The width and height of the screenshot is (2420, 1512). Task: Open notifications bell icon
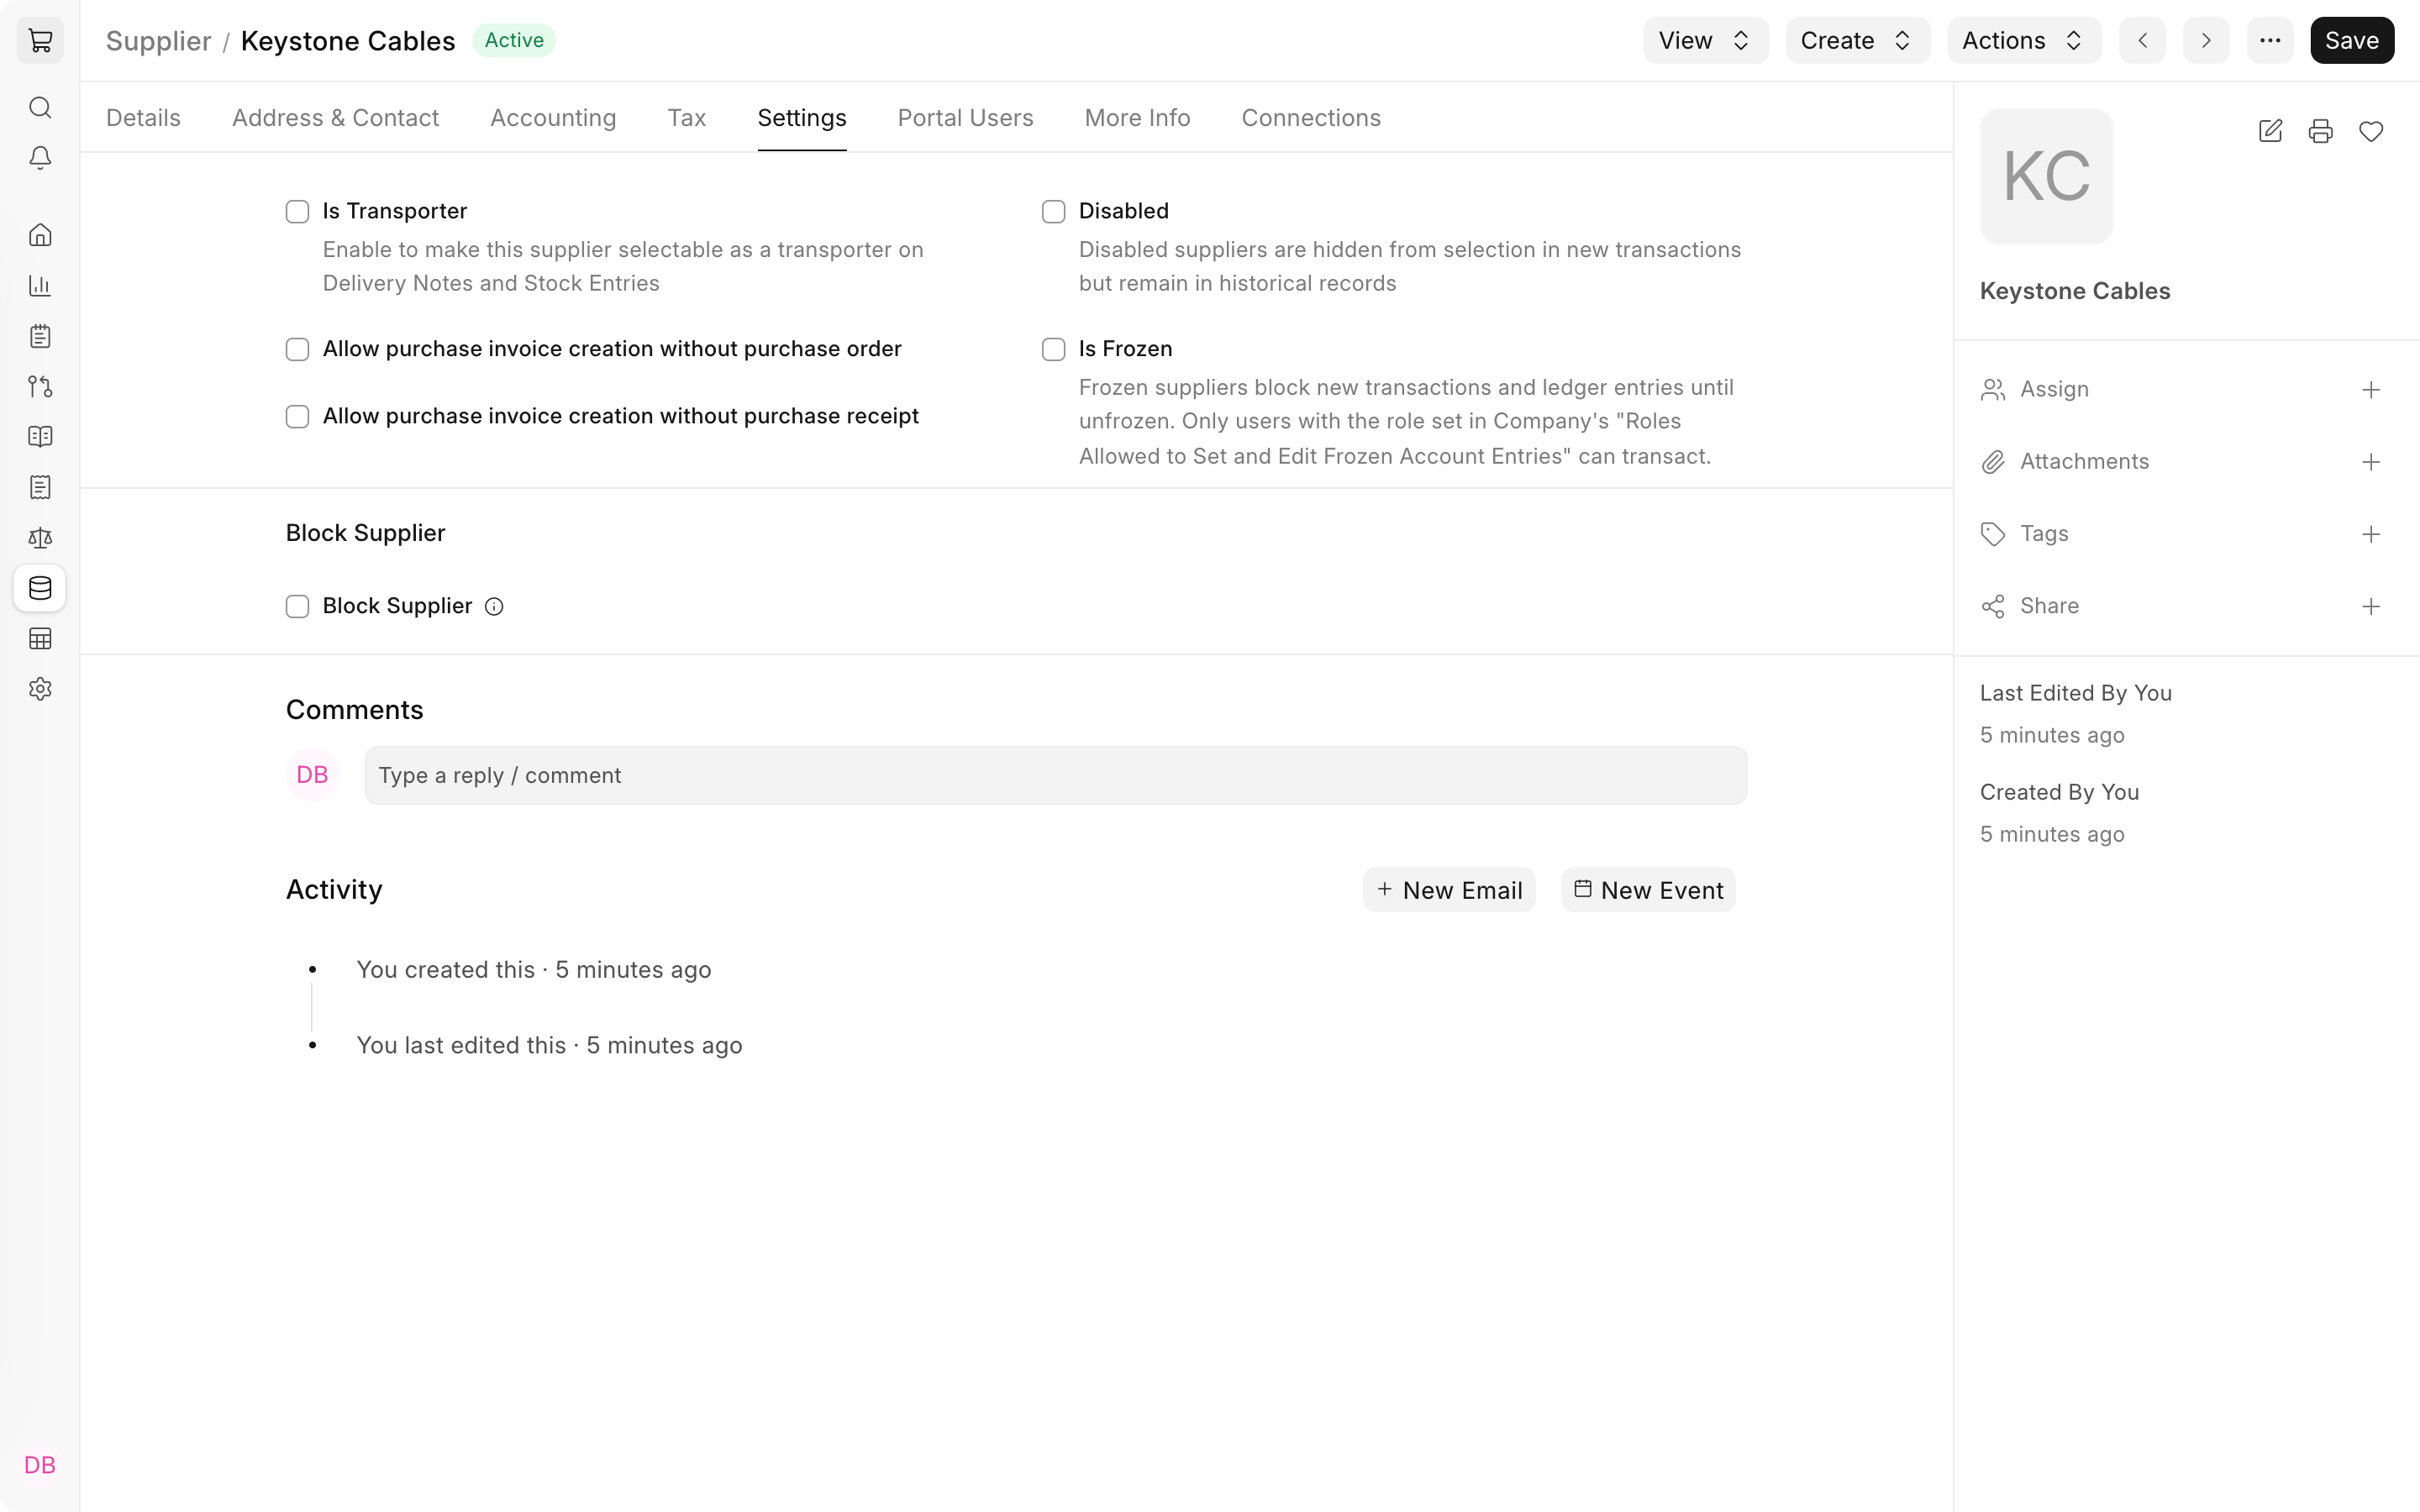point(40,158)
